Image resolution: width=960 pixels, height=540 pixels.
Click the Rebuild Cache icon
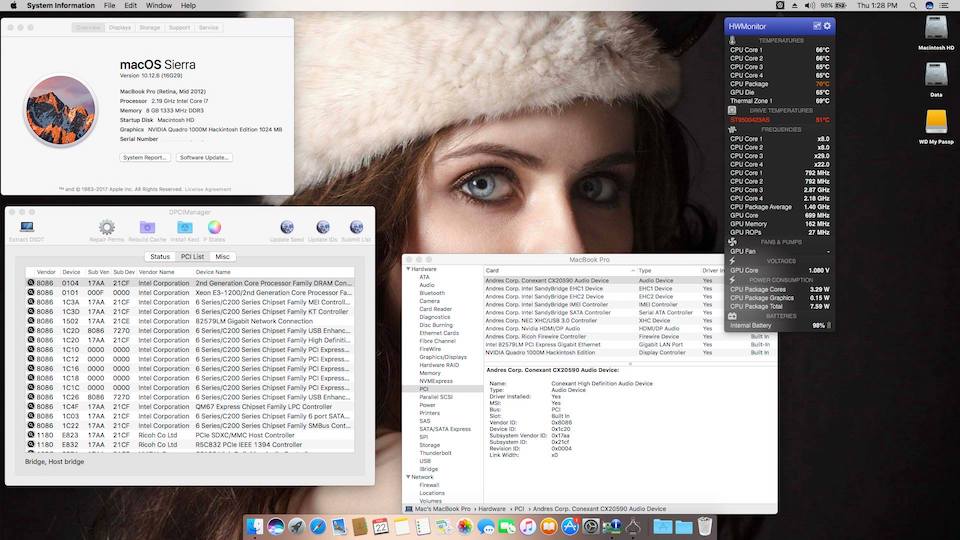point(147,228)
